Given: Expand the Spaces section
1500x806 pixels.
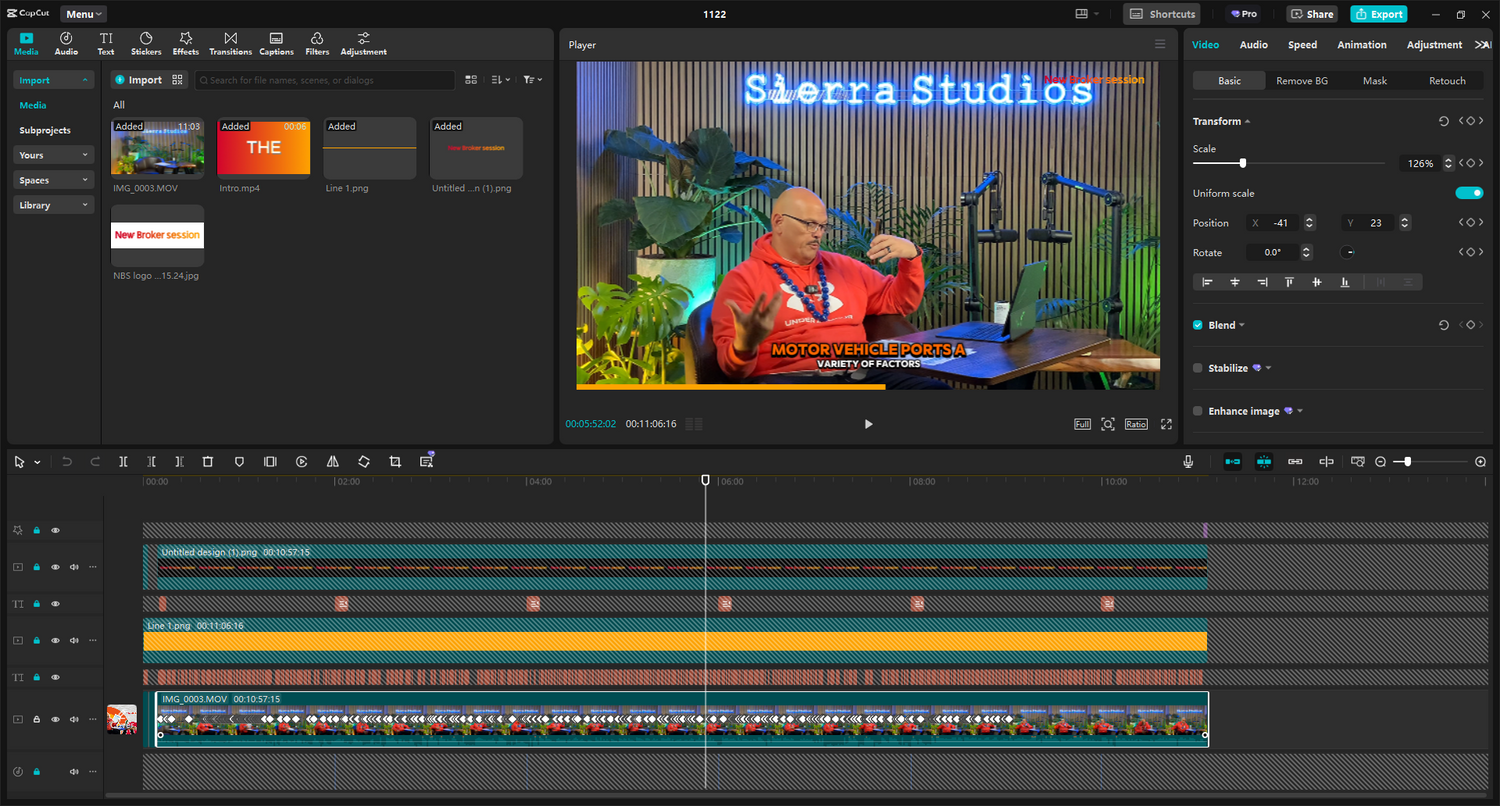Looking at the screenshot, I should tap(54, 180).
